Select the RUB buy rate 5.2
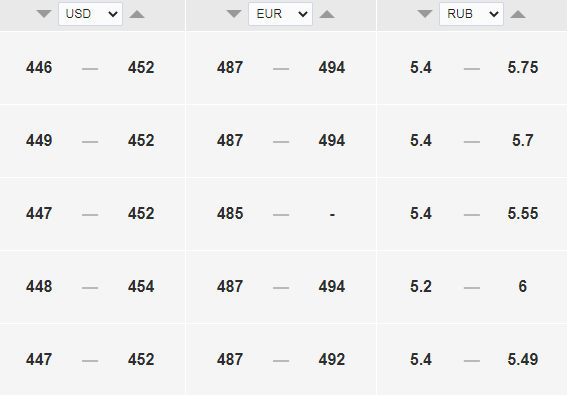This screenshot has width=567, height=395. pos(421,286)
